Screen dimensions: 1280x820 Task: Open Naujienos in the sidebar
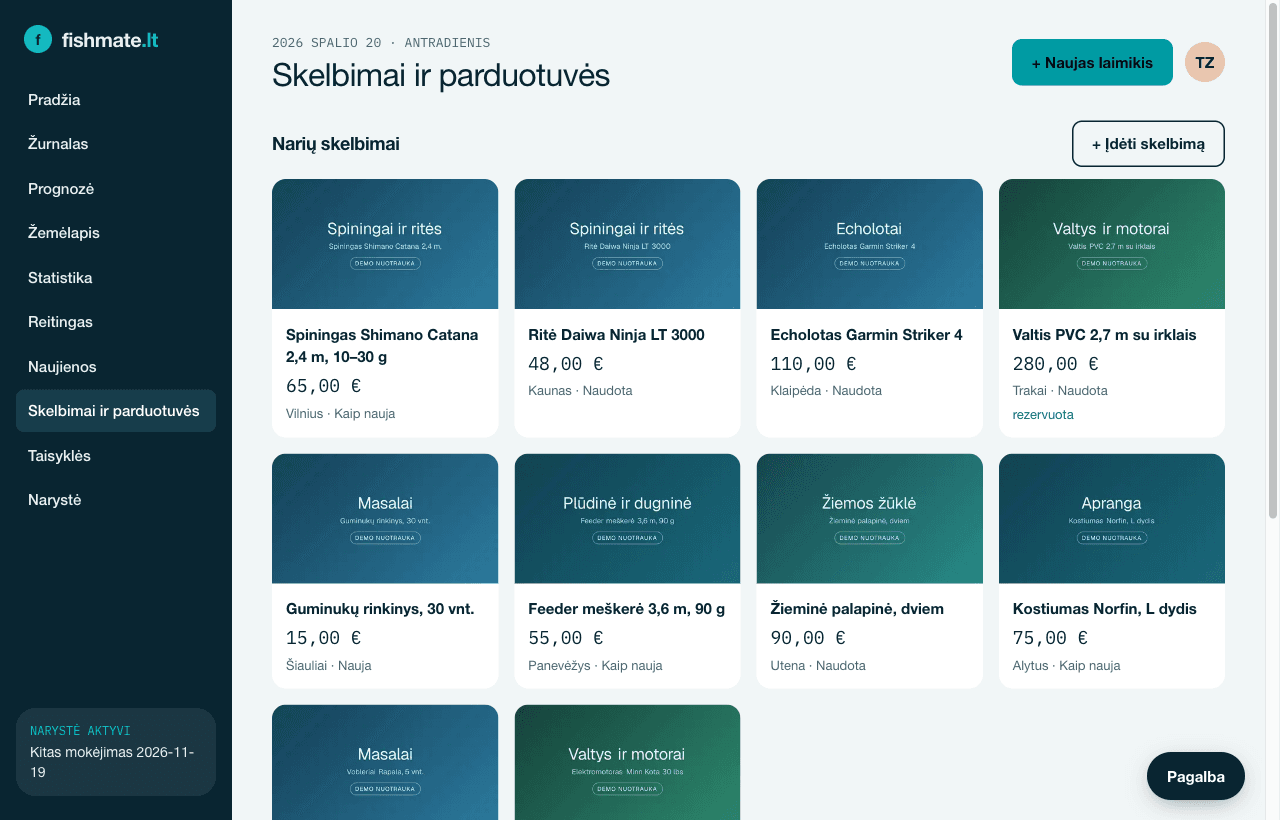click(116, 367)
